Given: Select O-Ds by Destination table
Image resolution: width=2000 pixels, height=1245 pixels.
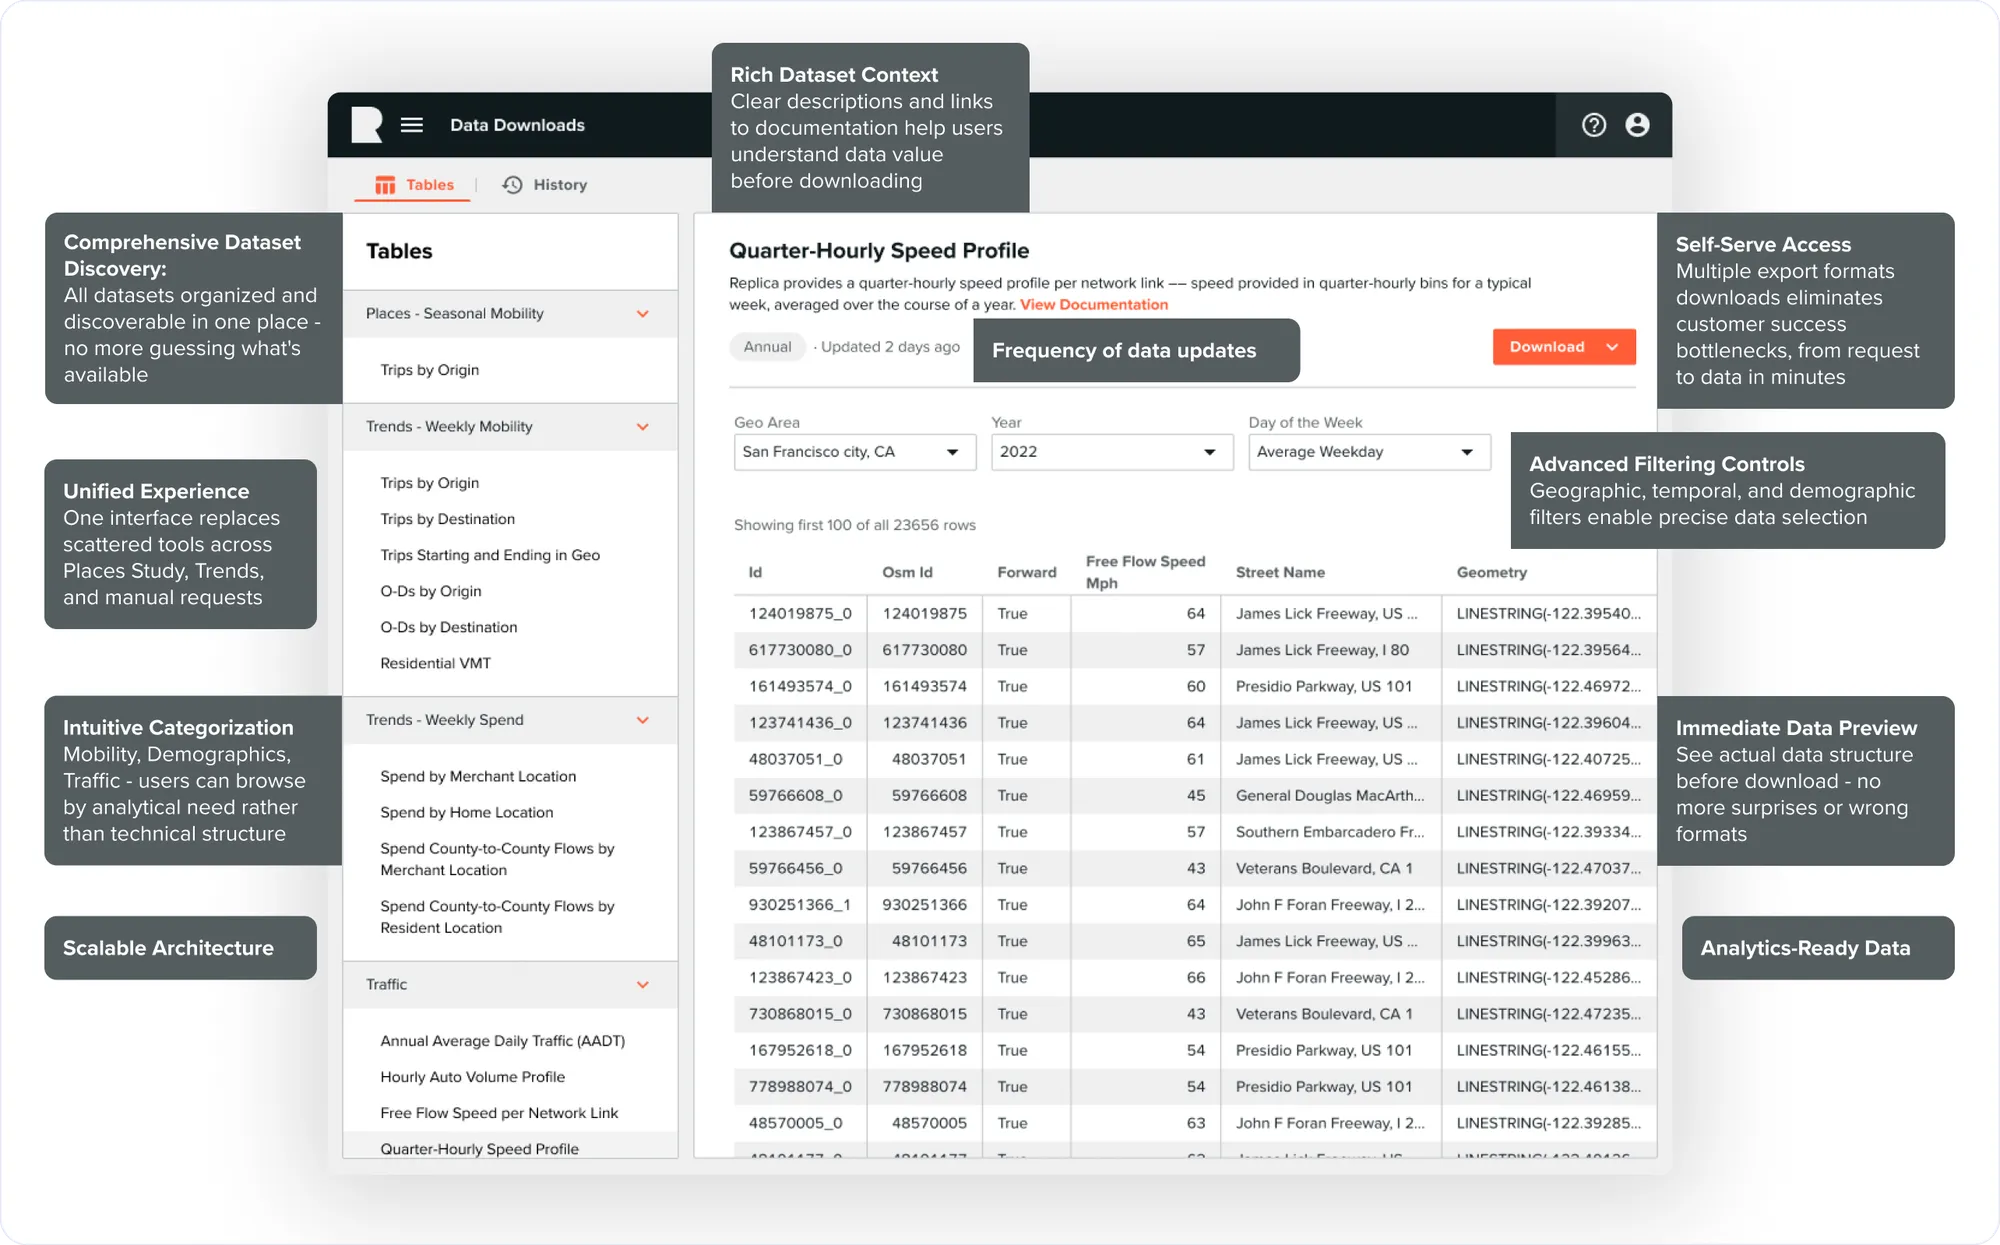Looking at the screenshot, I should (x=449, y=627).
